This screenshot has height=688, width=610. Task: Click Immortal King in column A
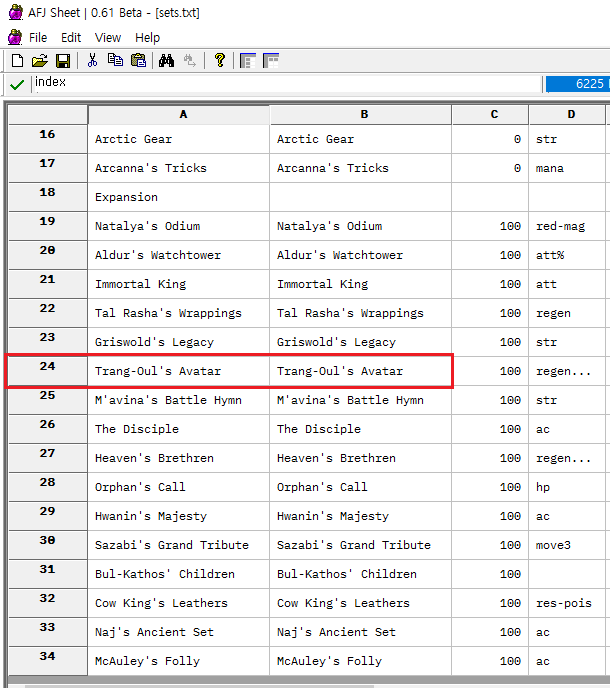tap(179, 284)
